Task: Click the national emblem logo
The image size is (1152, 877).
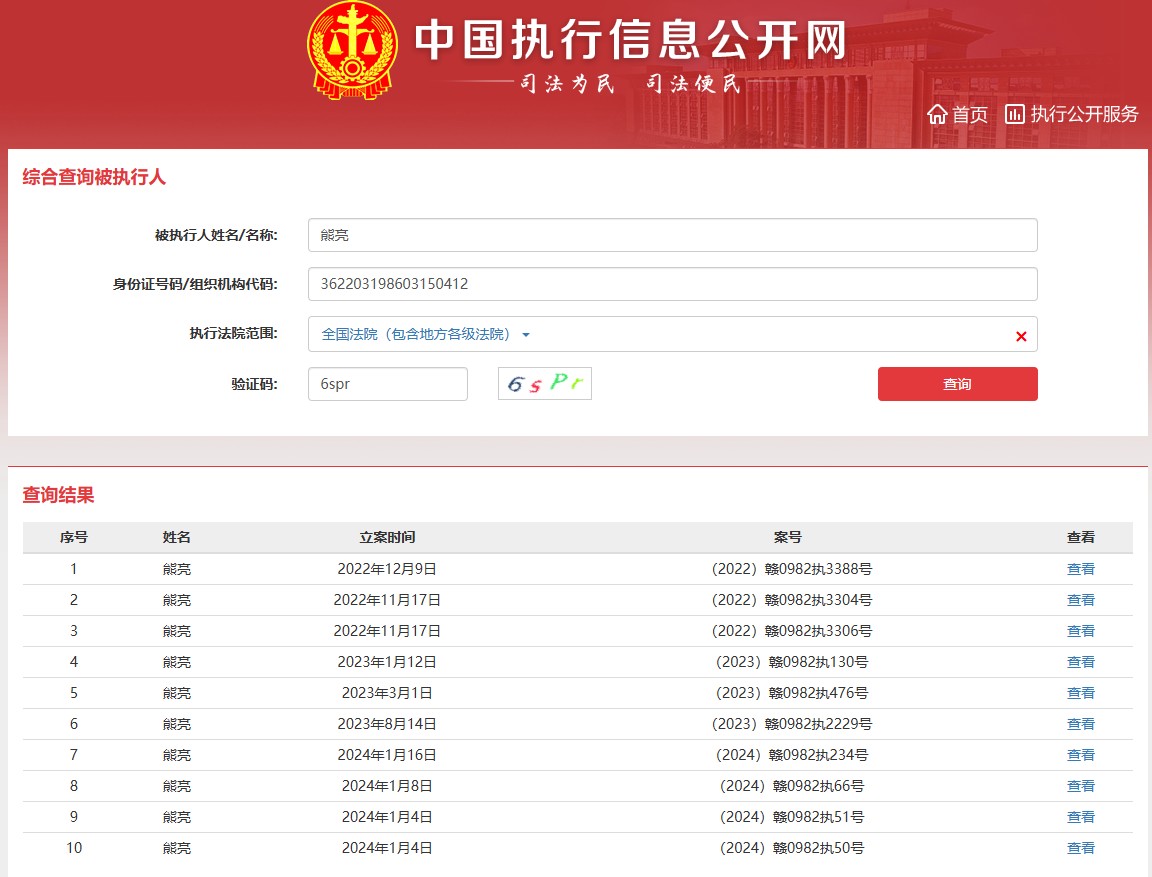Action: coord(353,51)
